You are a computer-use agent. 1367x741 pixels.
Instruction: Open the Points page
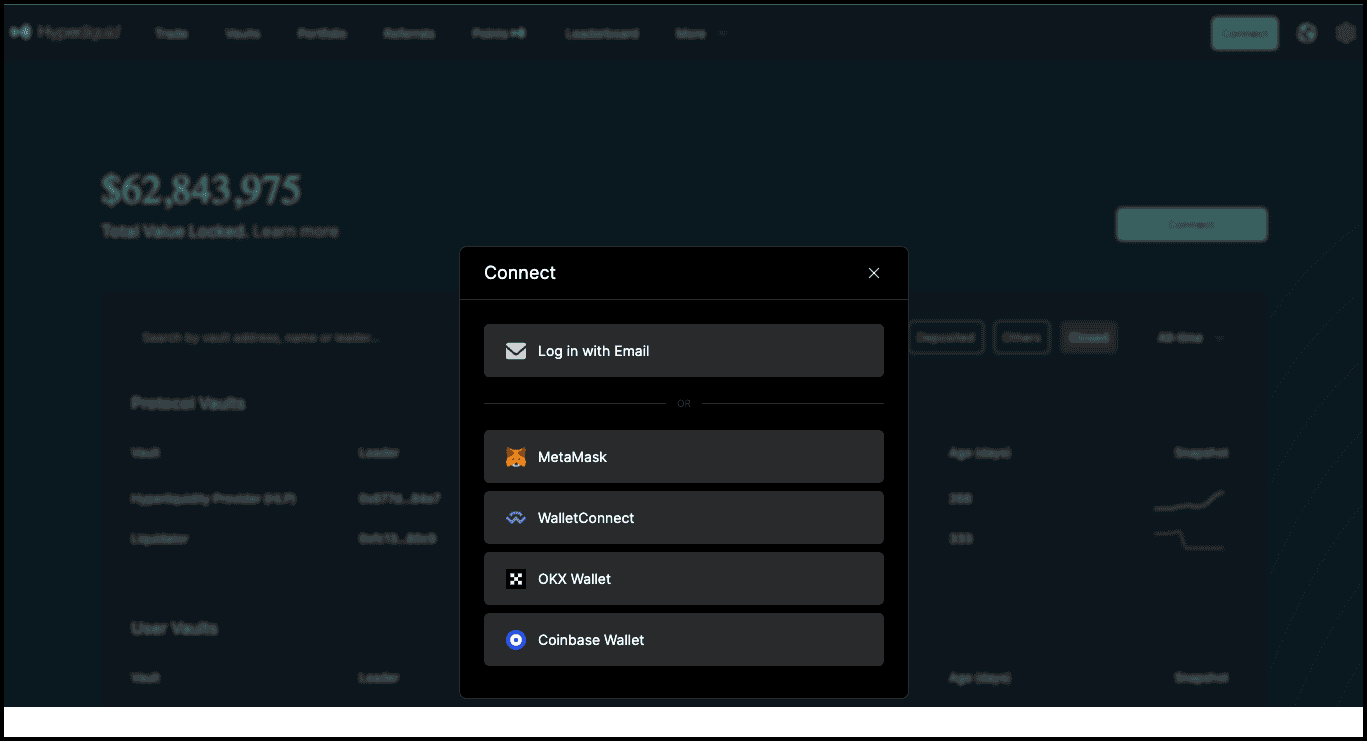coord(498,34)
